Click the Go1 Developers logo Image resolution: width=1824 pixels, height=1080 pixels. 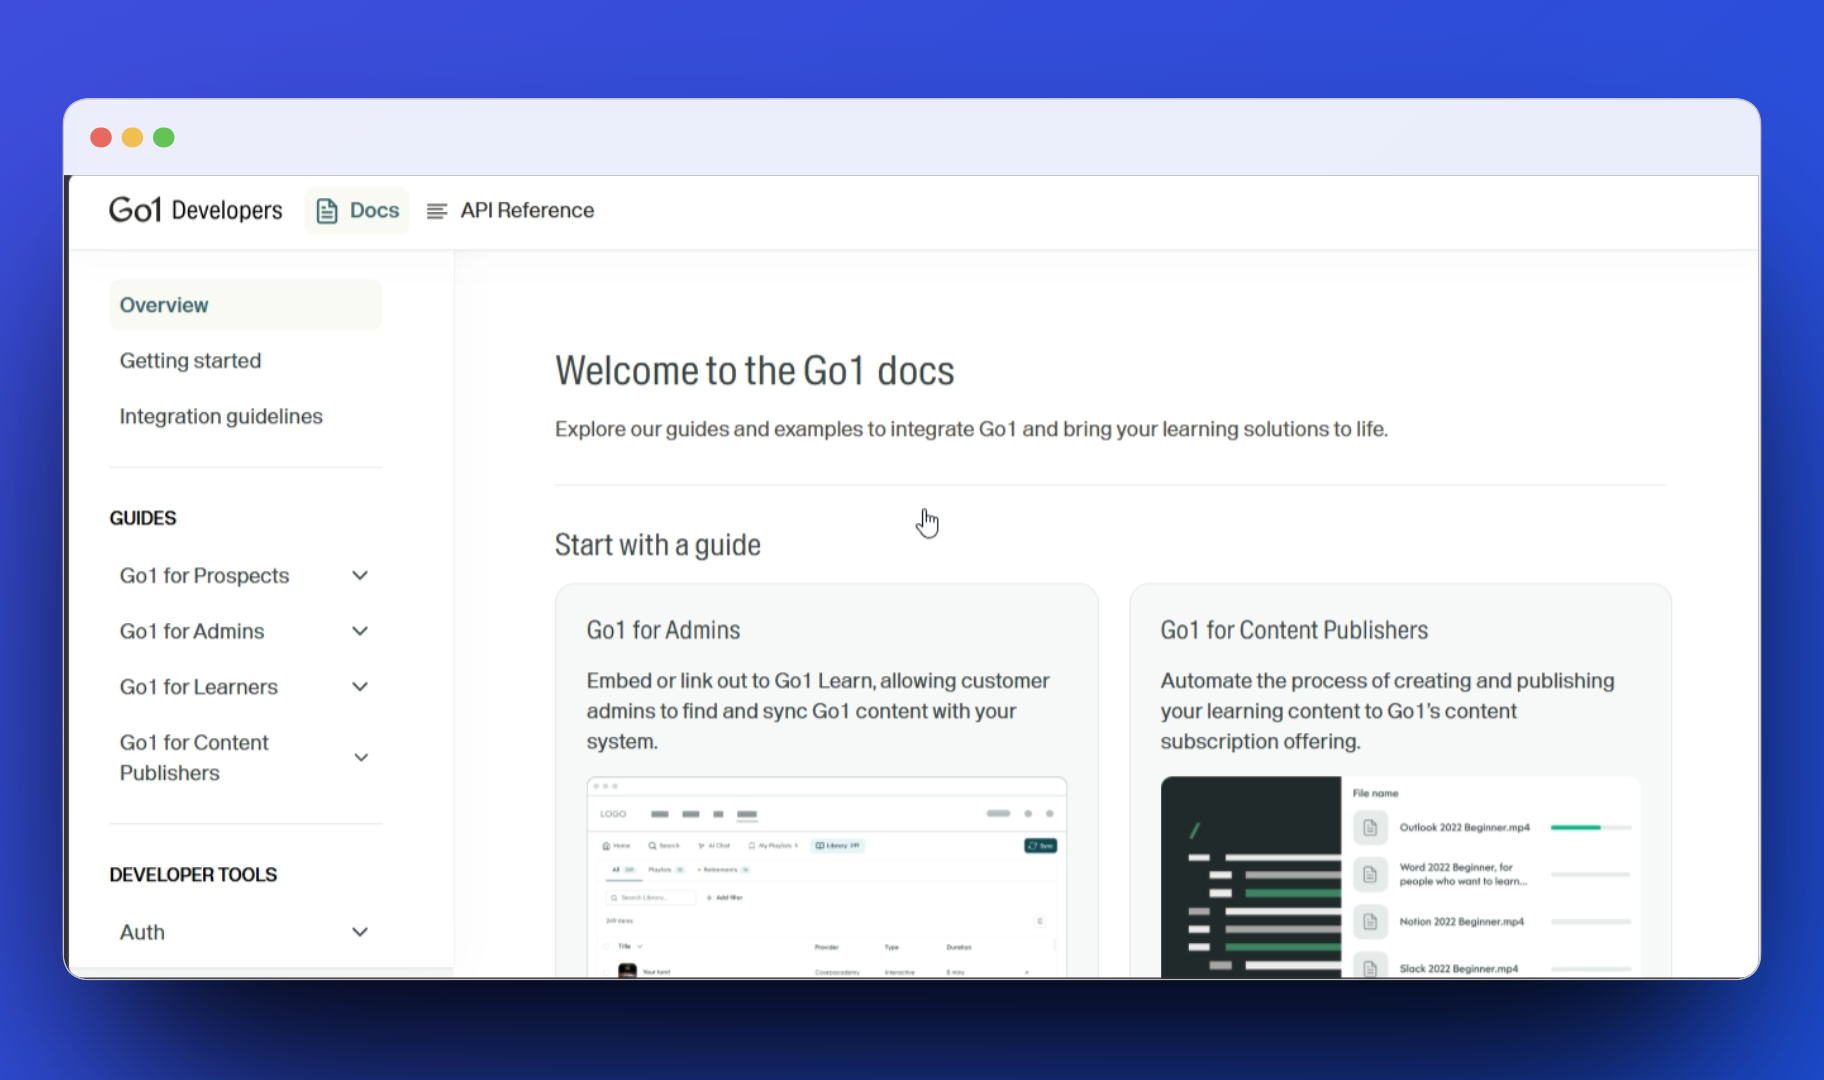(x=196, y=210)
